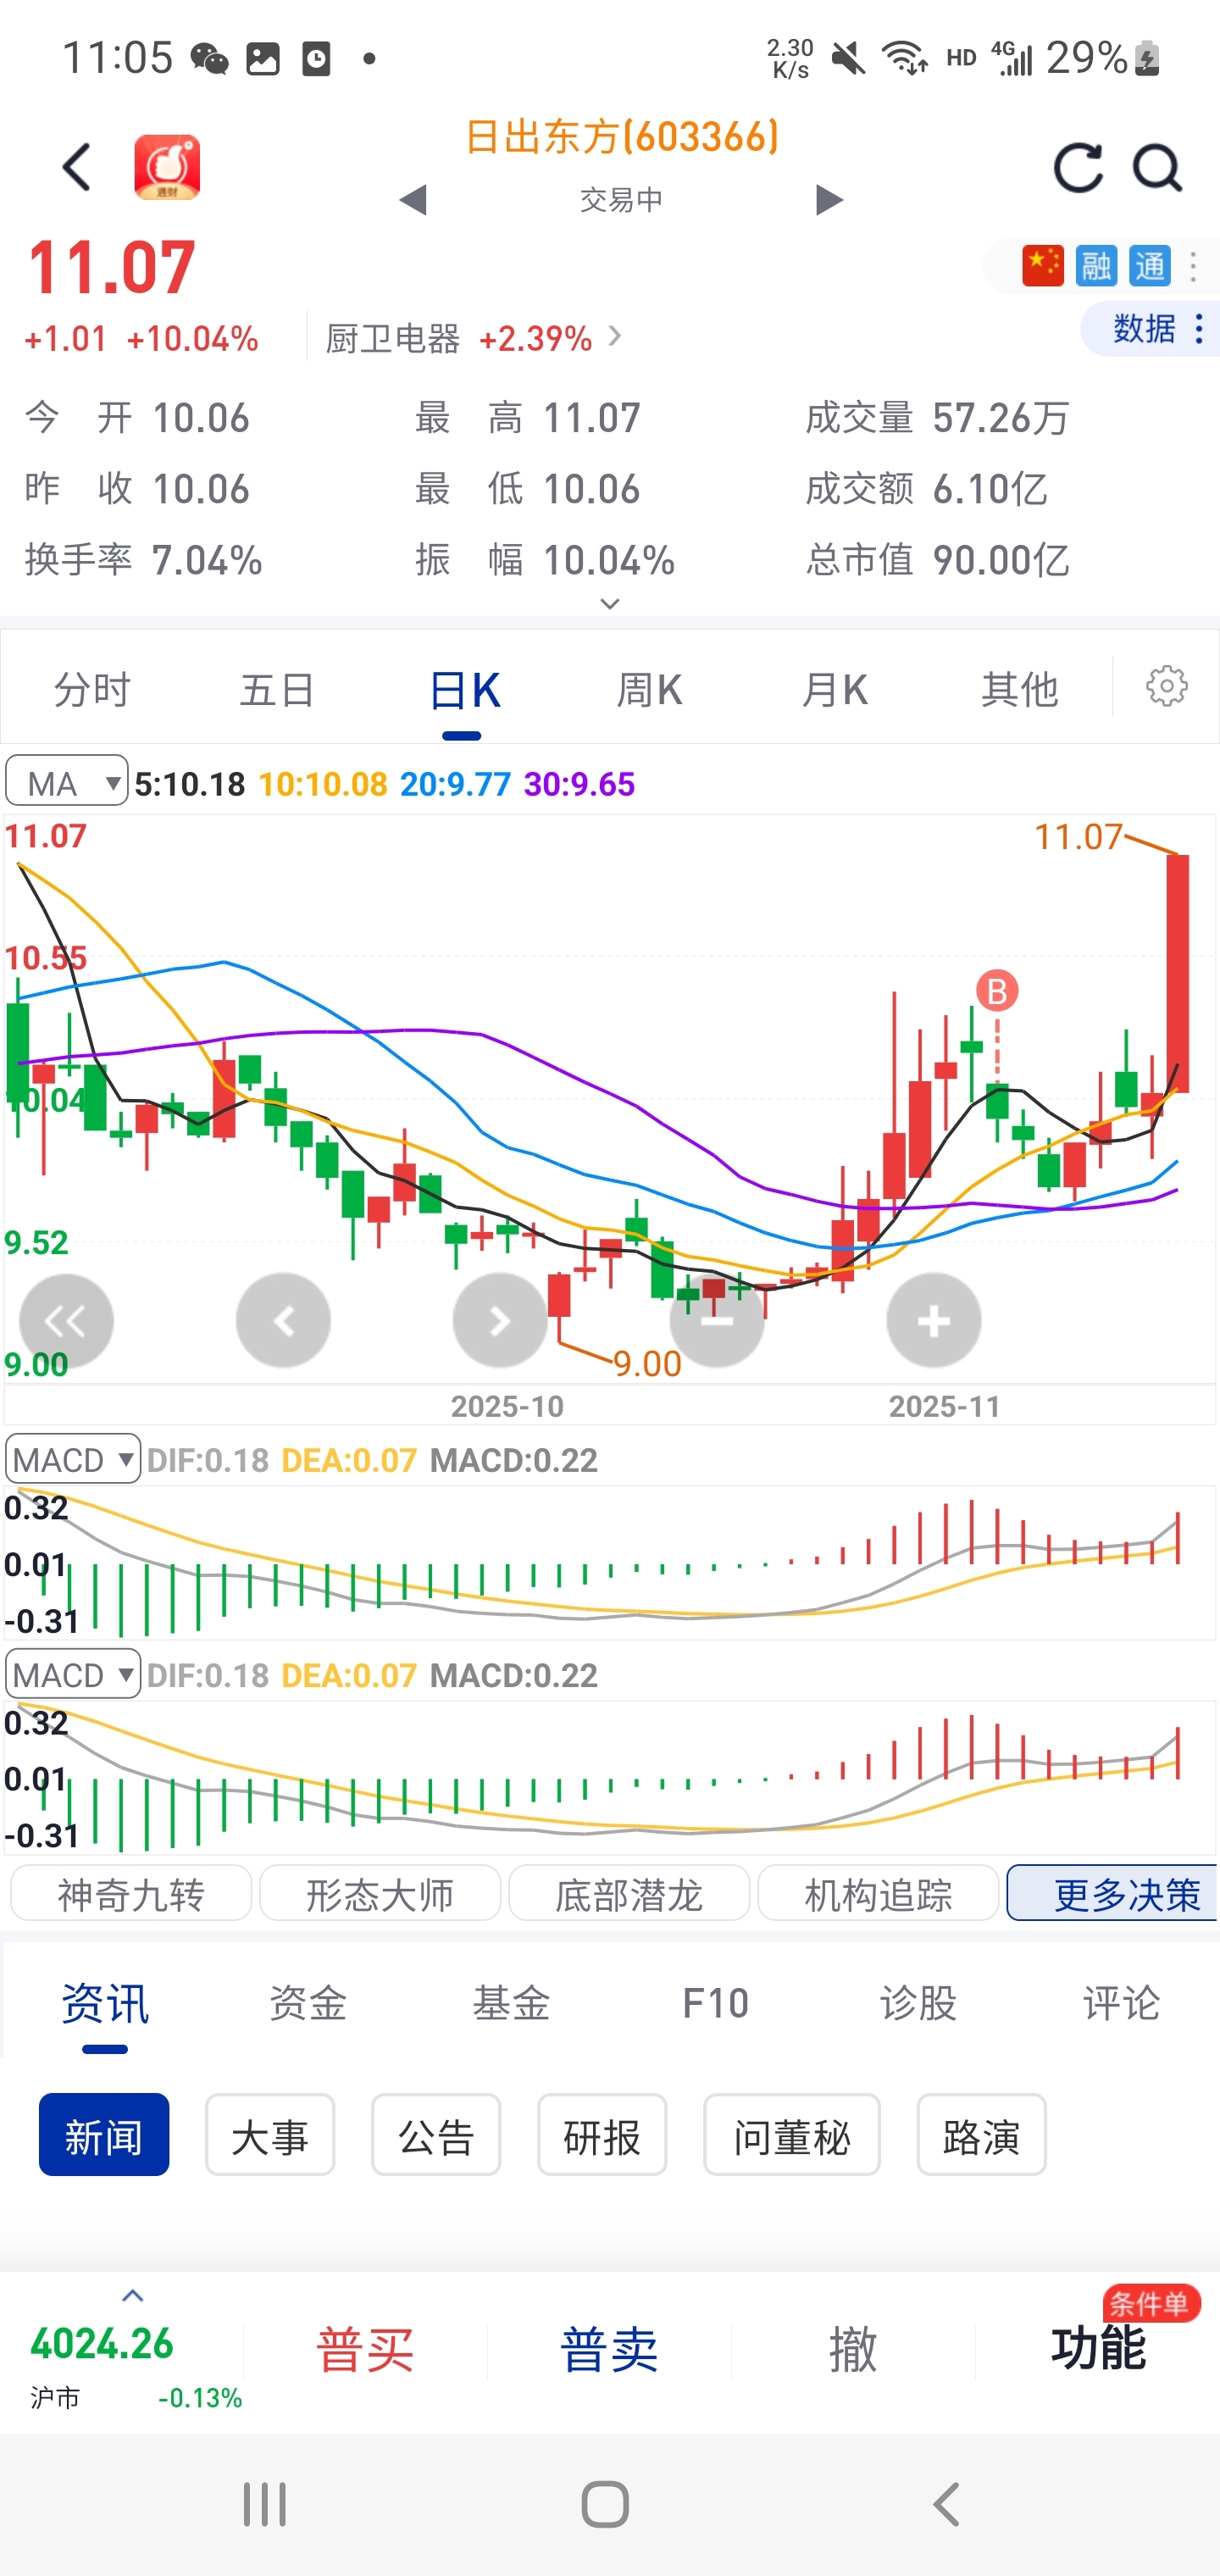Screen dimensions: 1220x2576
Task: Tap the B buy marker on chart
Action: (x=997, y=991)
